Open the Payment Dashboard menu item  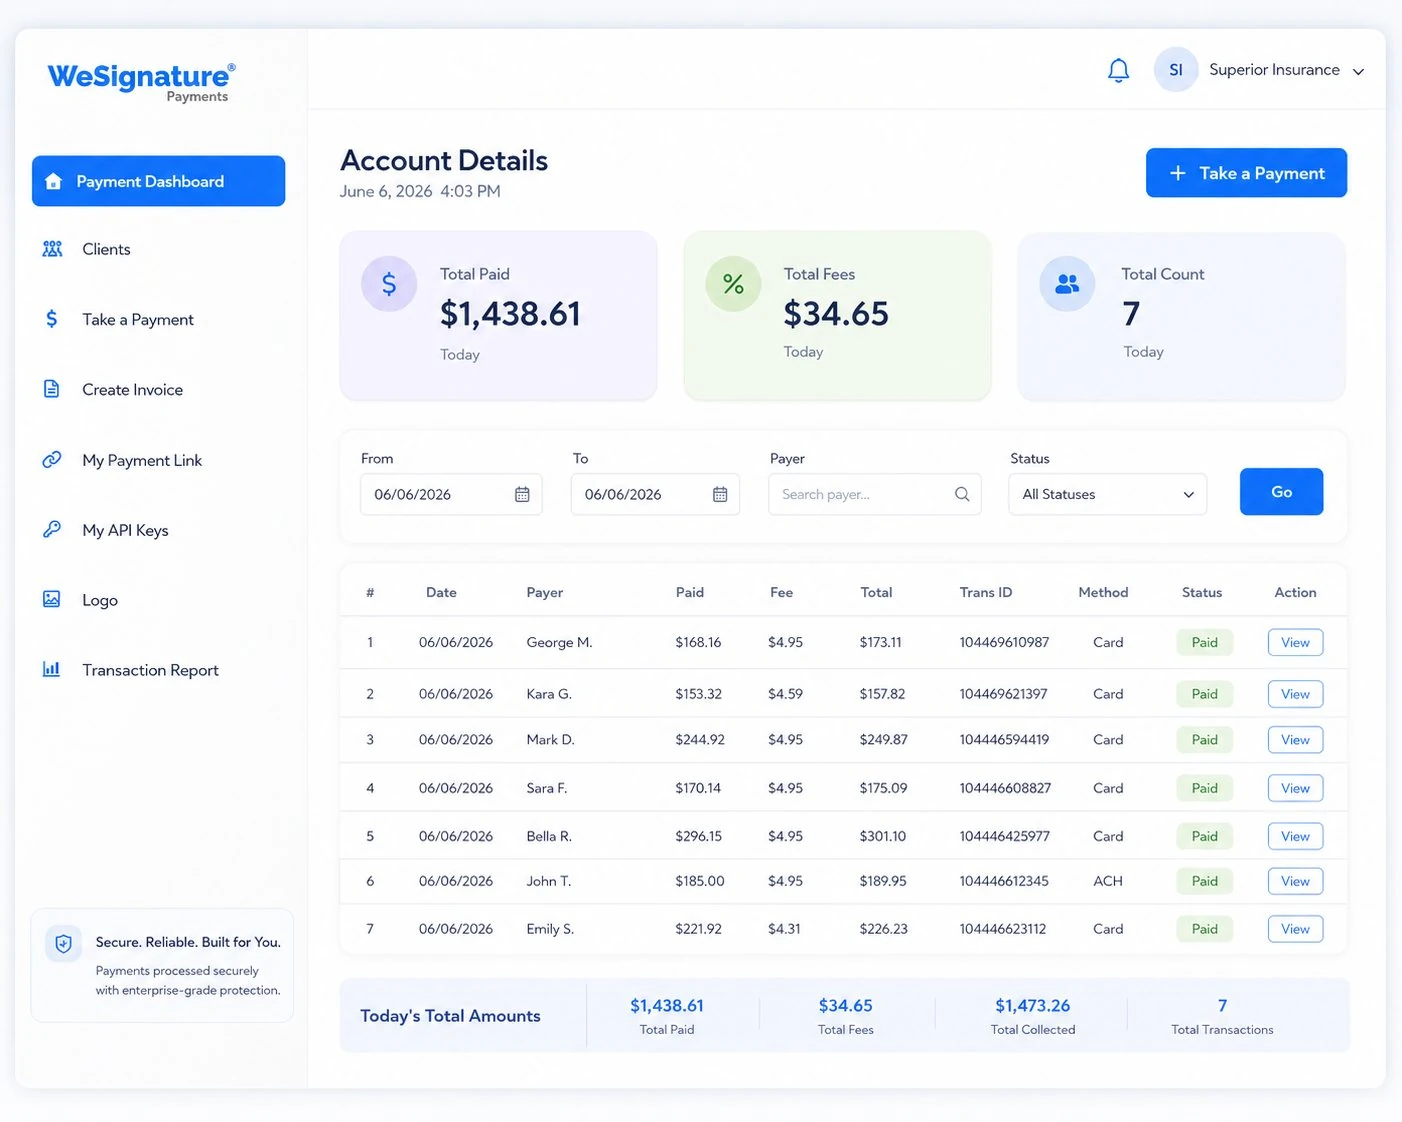click(158, 181)
